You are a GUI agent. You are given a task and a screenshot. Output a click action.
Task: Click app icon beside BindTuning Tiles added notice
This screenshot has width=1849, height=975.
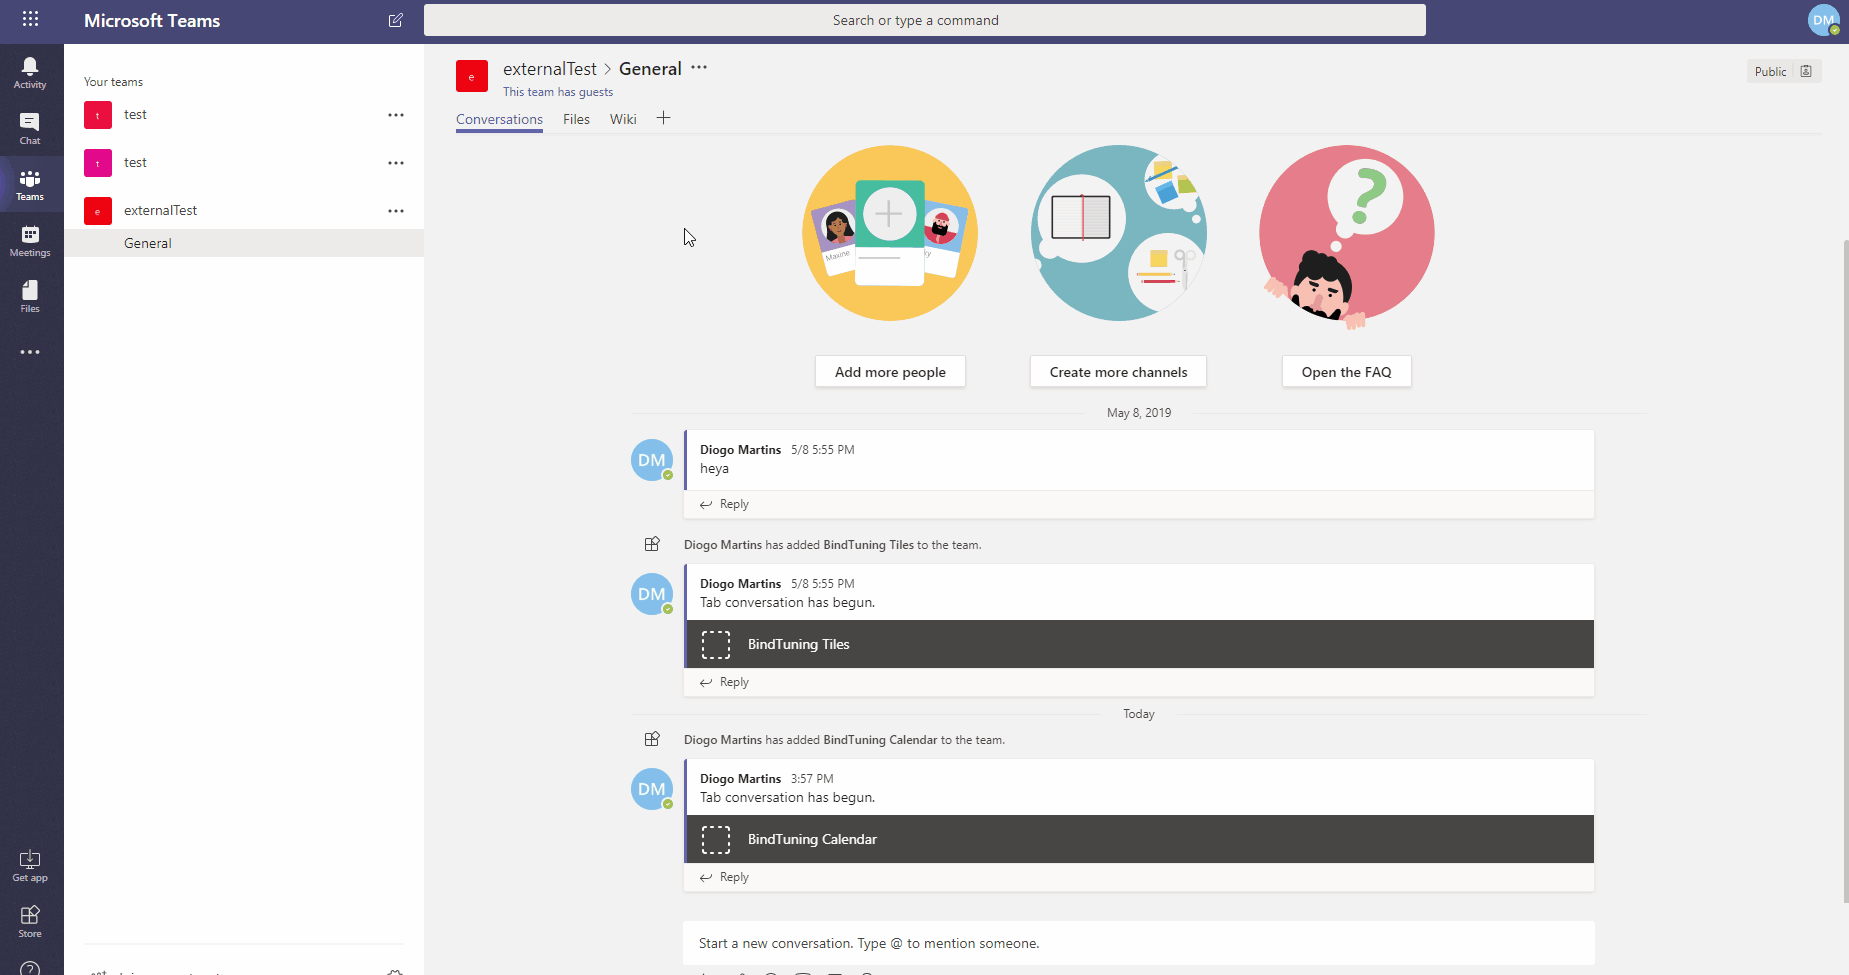(652, 544)
